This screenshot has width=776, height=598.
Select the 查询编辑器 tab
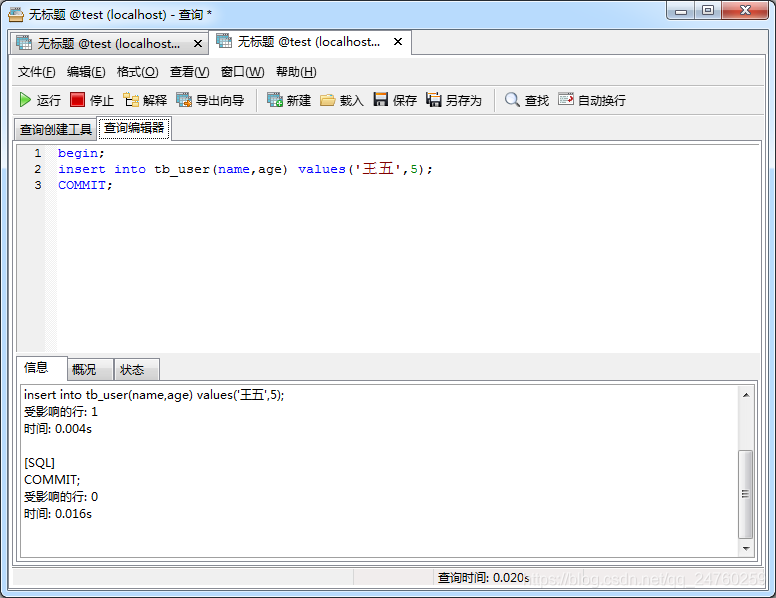[134, 128]
